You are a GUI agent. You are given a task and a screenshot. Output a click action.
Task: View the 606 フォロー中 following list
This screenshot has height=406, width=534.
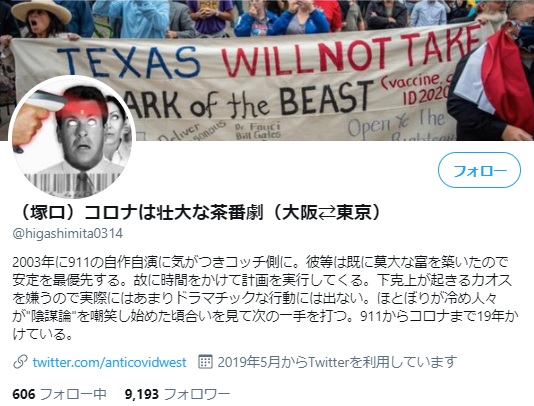click(59, 394)
